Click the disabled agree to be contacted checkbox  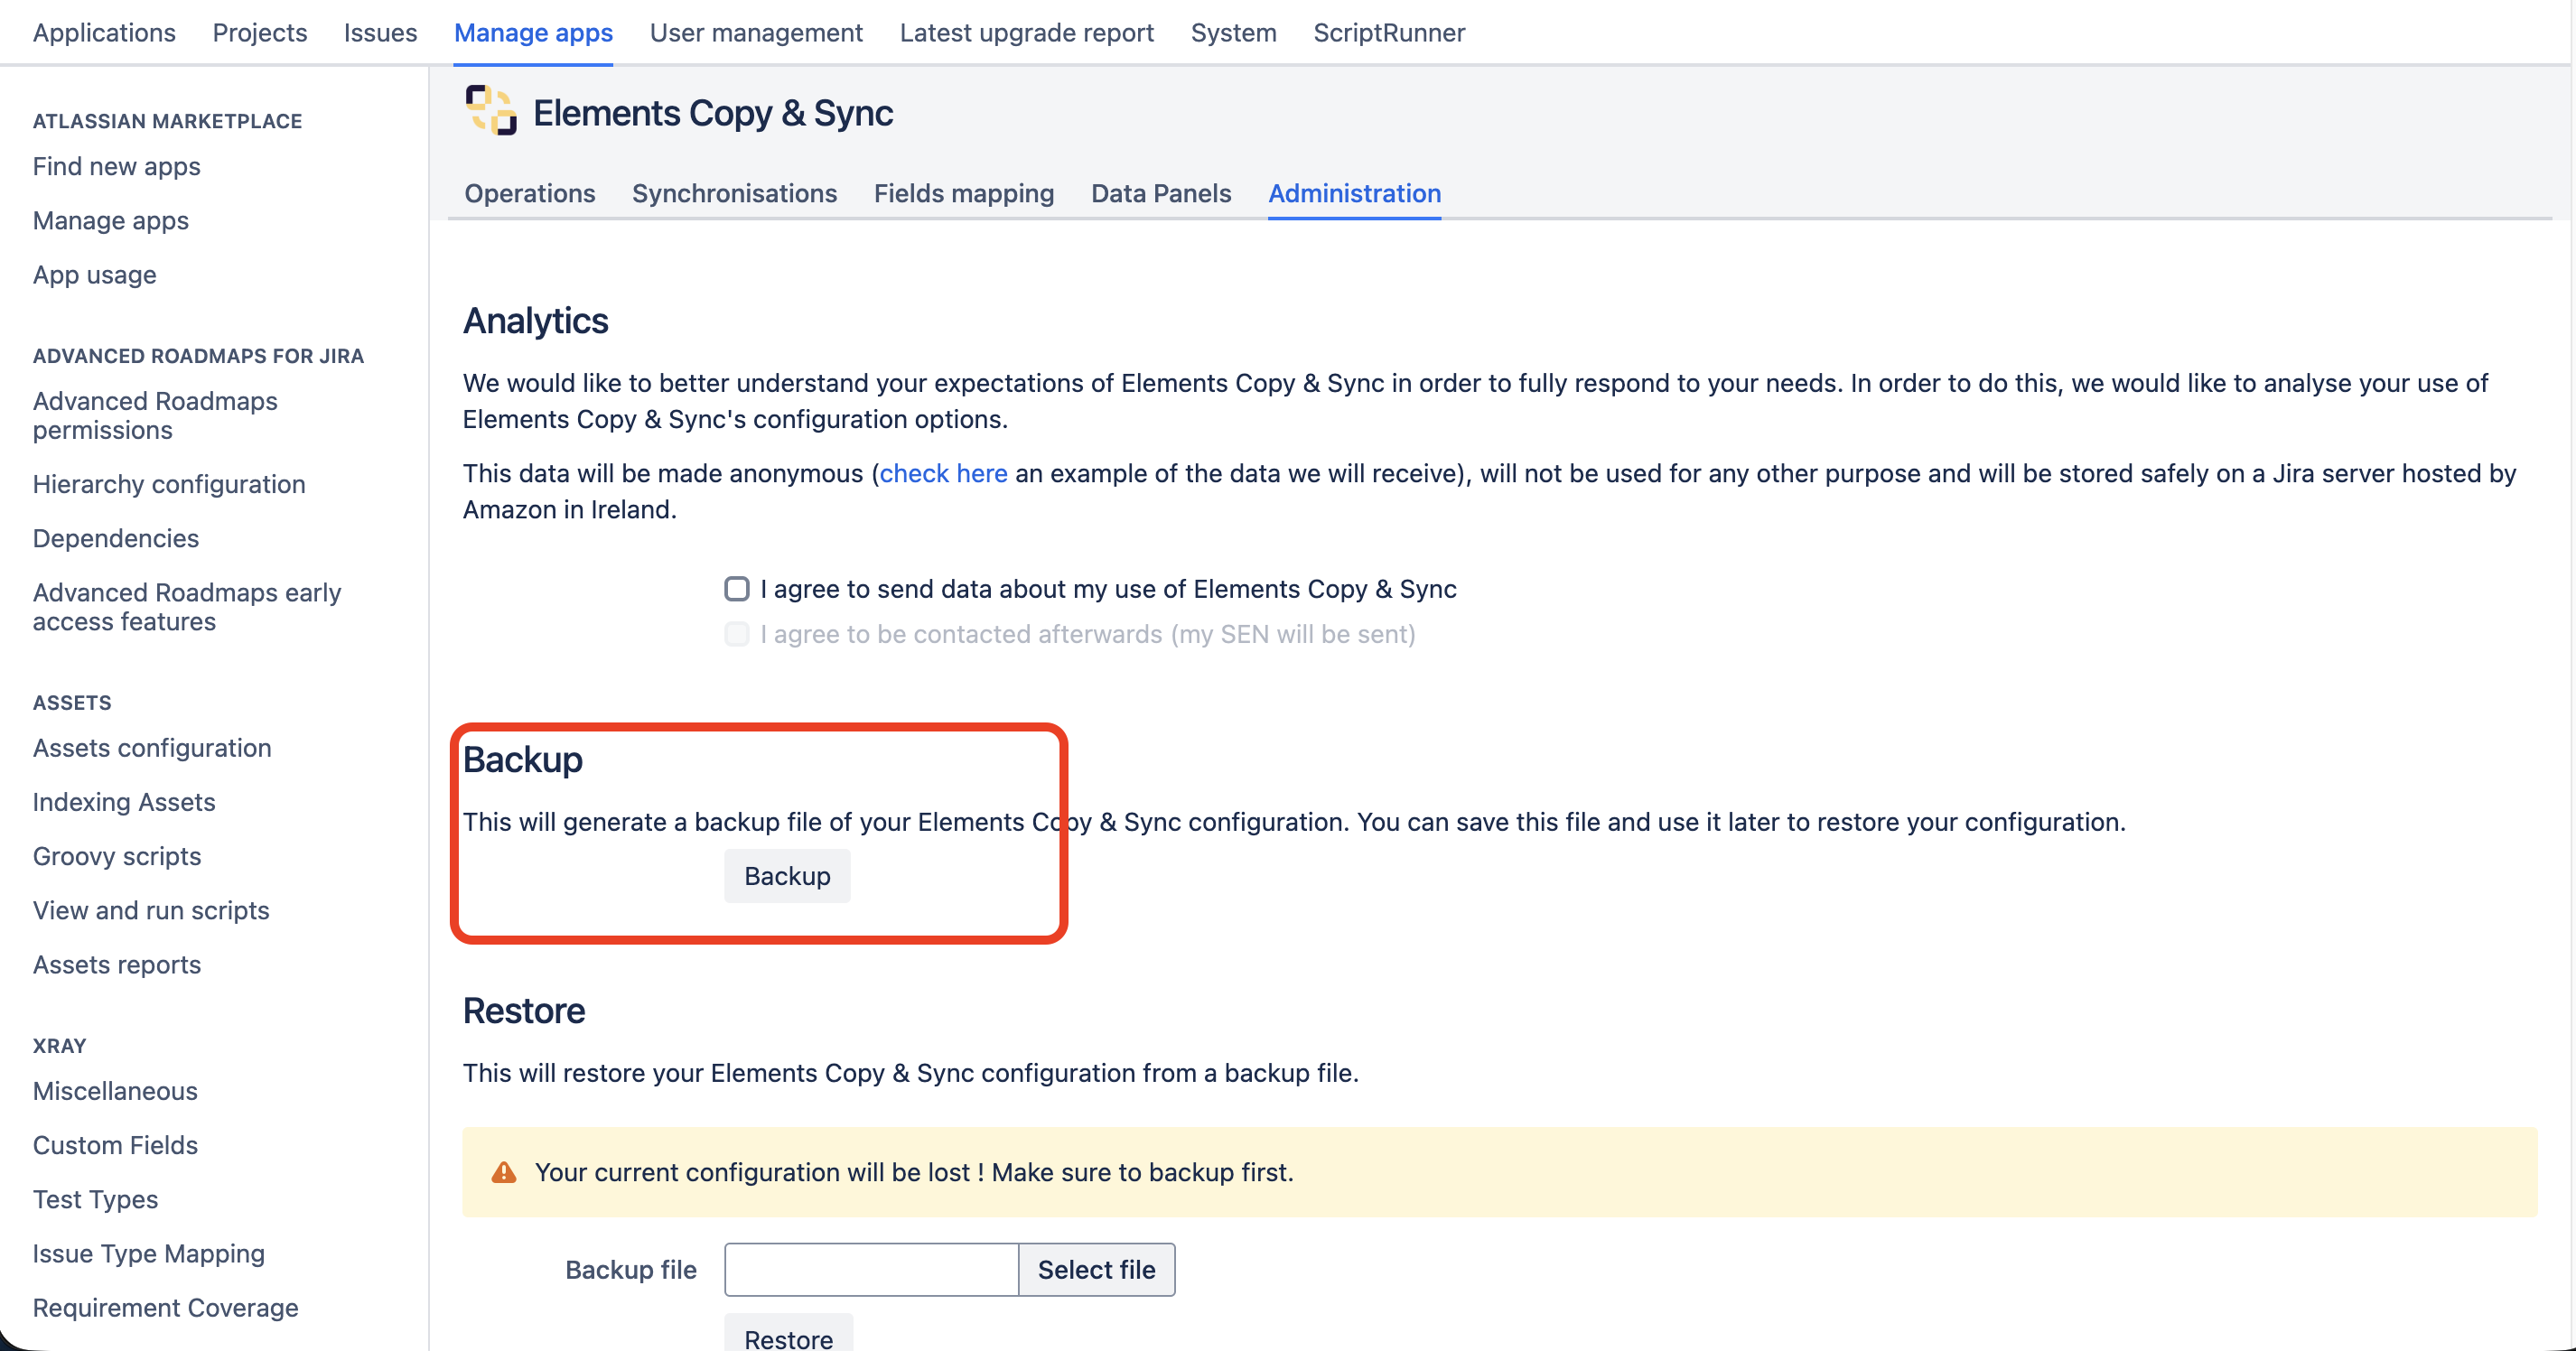click(x=737, y=634)
